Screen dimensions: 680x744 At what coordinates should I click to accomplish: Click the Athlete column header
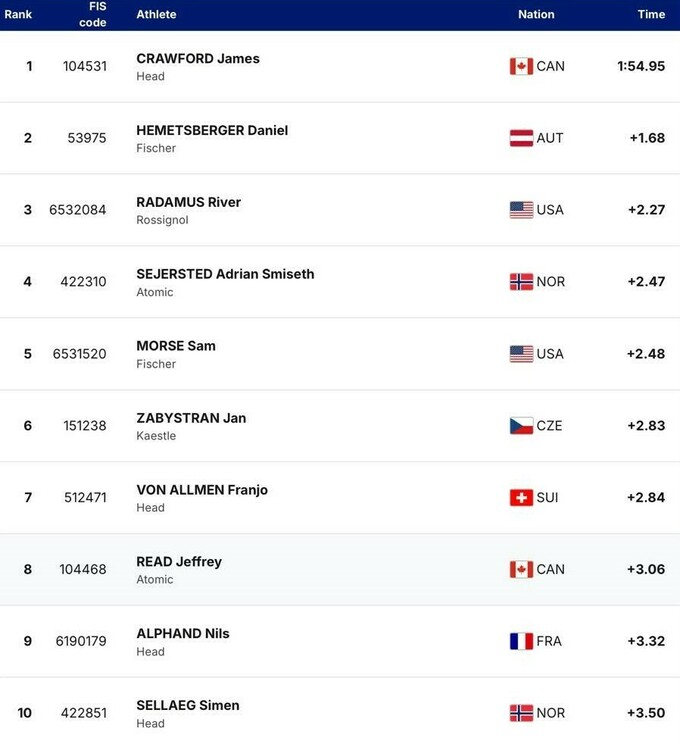[x=156, y=15]
